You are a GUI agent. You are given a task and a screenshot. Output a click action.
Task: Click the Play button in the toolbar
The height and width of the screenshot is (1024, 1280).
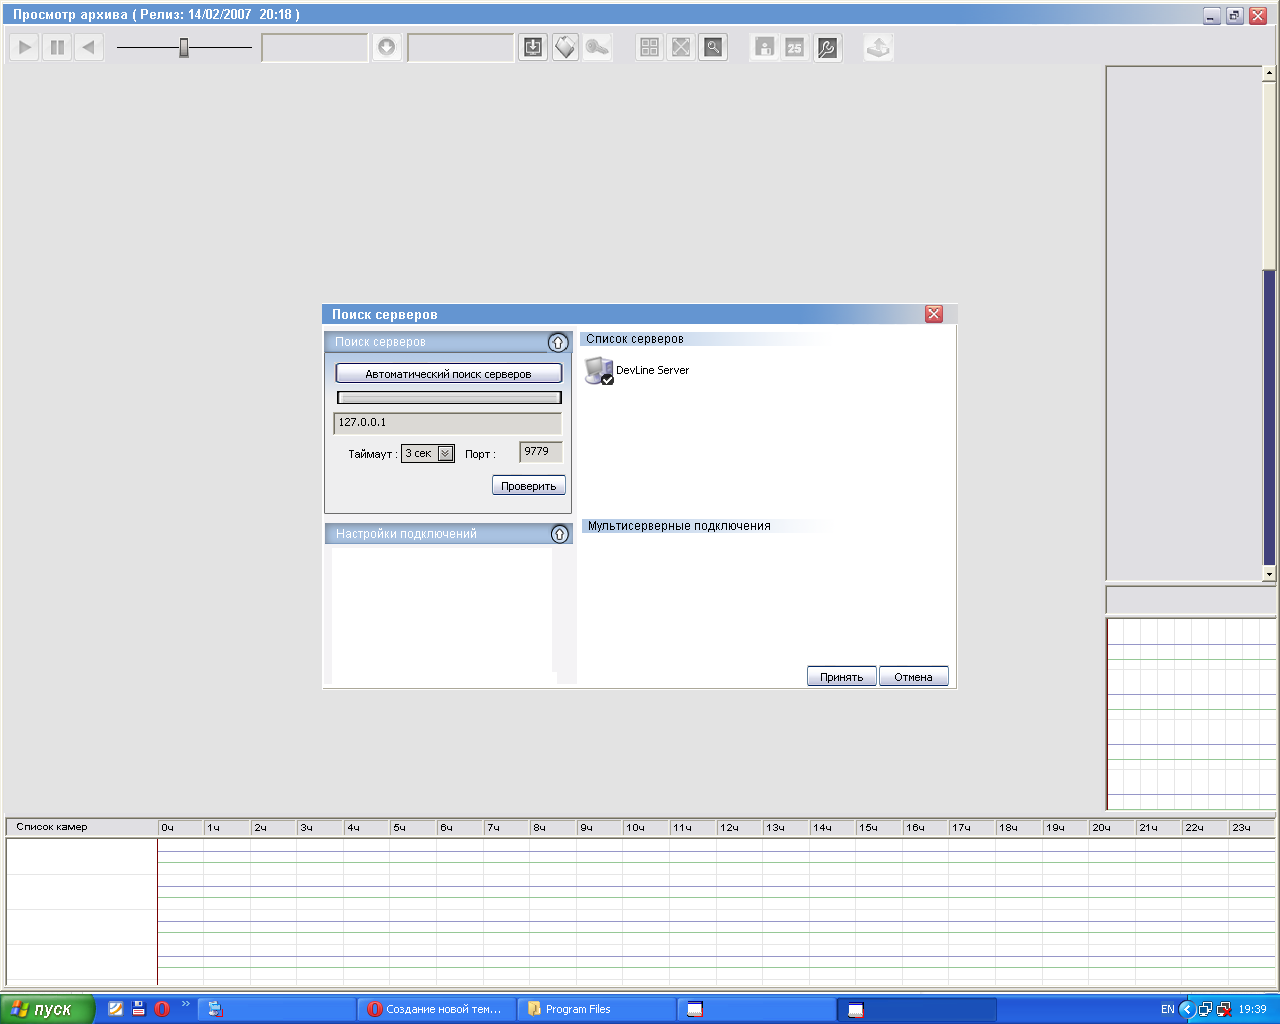click(x=25, y=47)
